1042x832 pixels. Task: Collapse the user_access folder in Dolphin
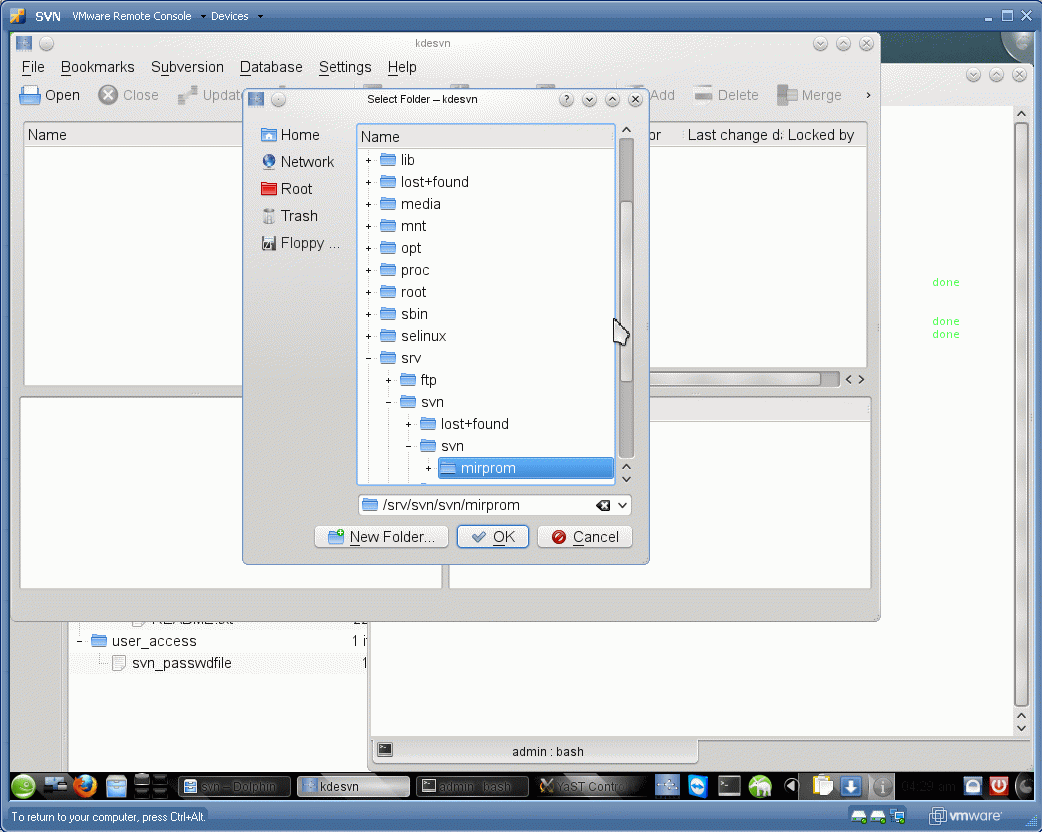pos(79,641)
